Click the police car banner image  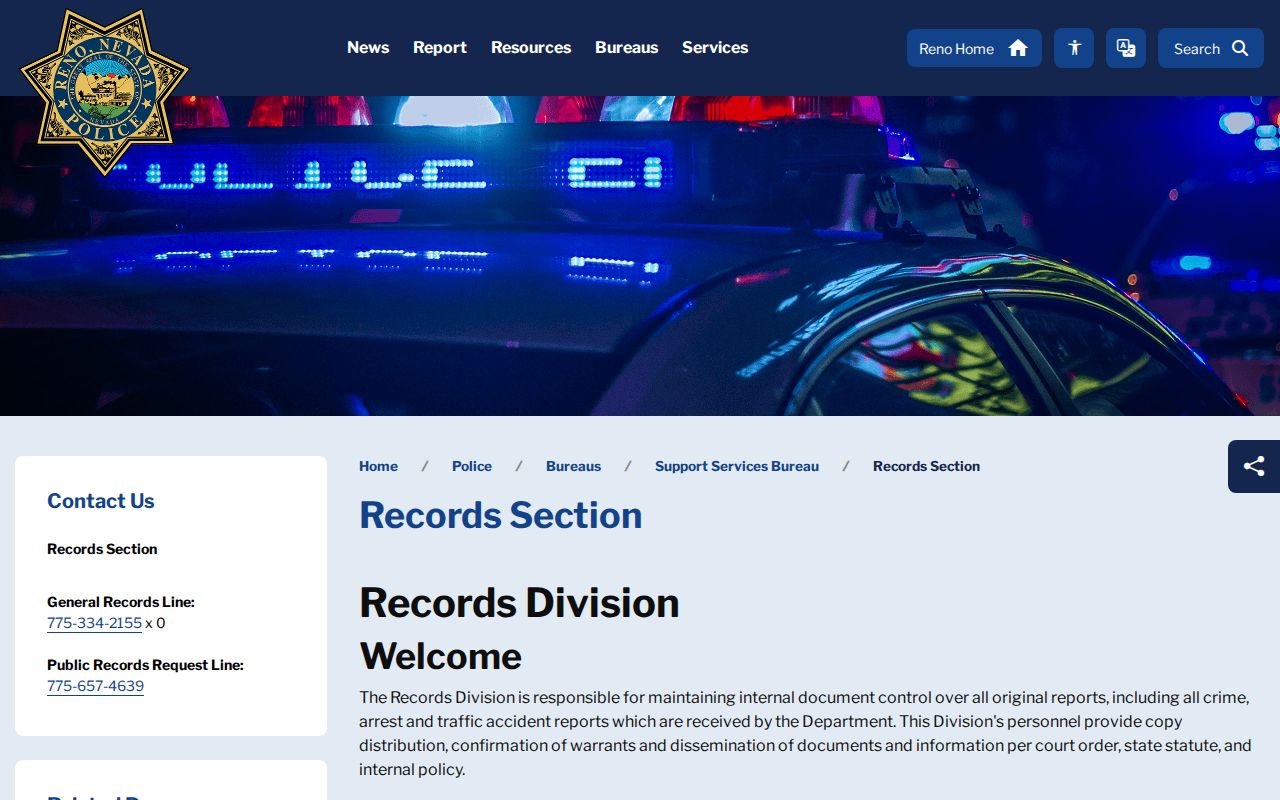(x=640, y=256)
